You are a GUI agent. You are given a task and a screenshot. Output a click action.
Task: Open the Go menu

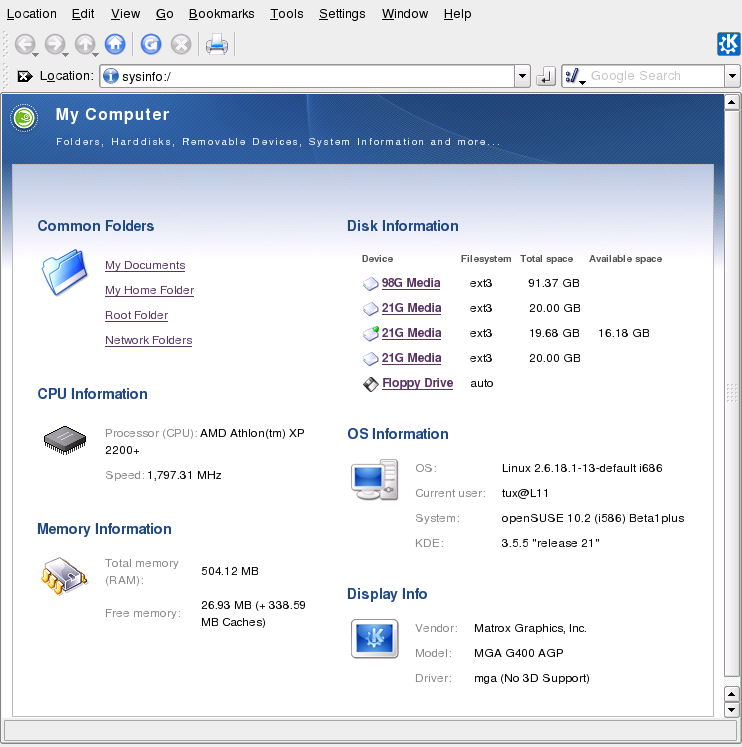pos(164,14)
